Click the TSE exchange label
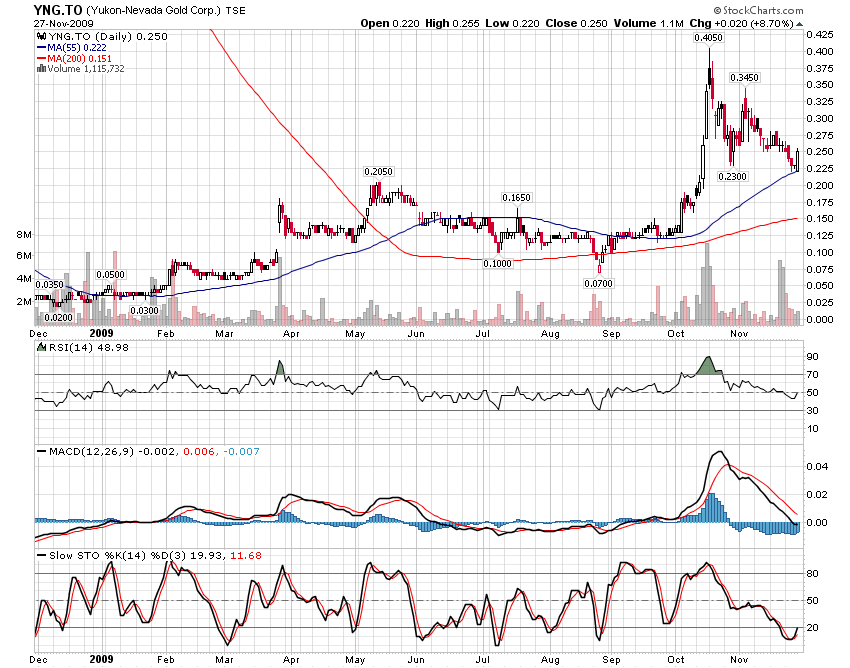 click(x=235, y=10)
